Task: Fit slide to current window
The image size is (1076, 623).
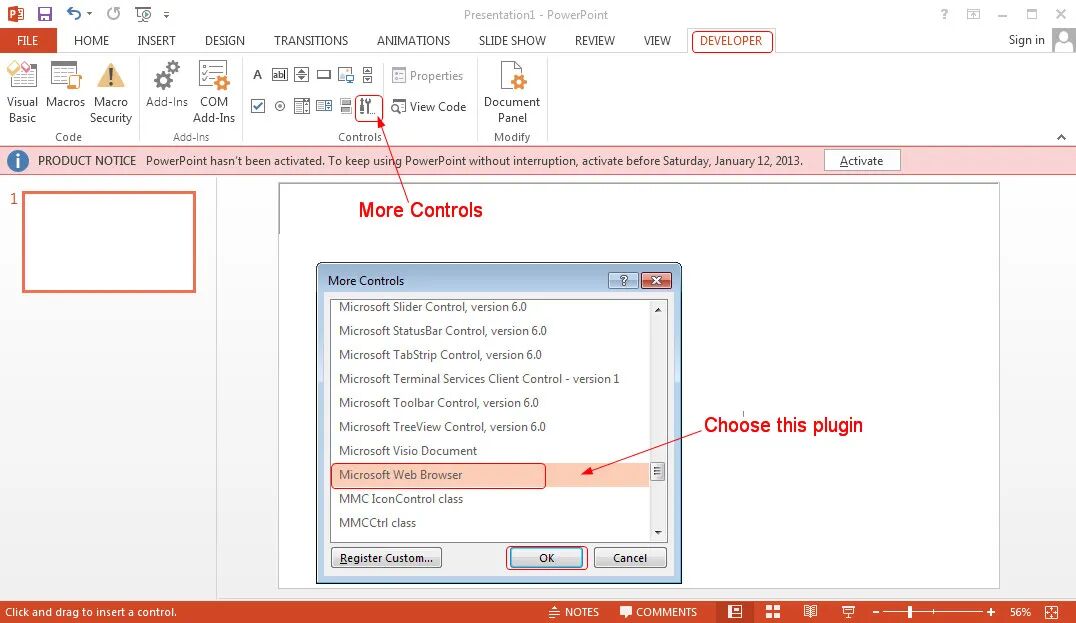Action: [1051, 612]
